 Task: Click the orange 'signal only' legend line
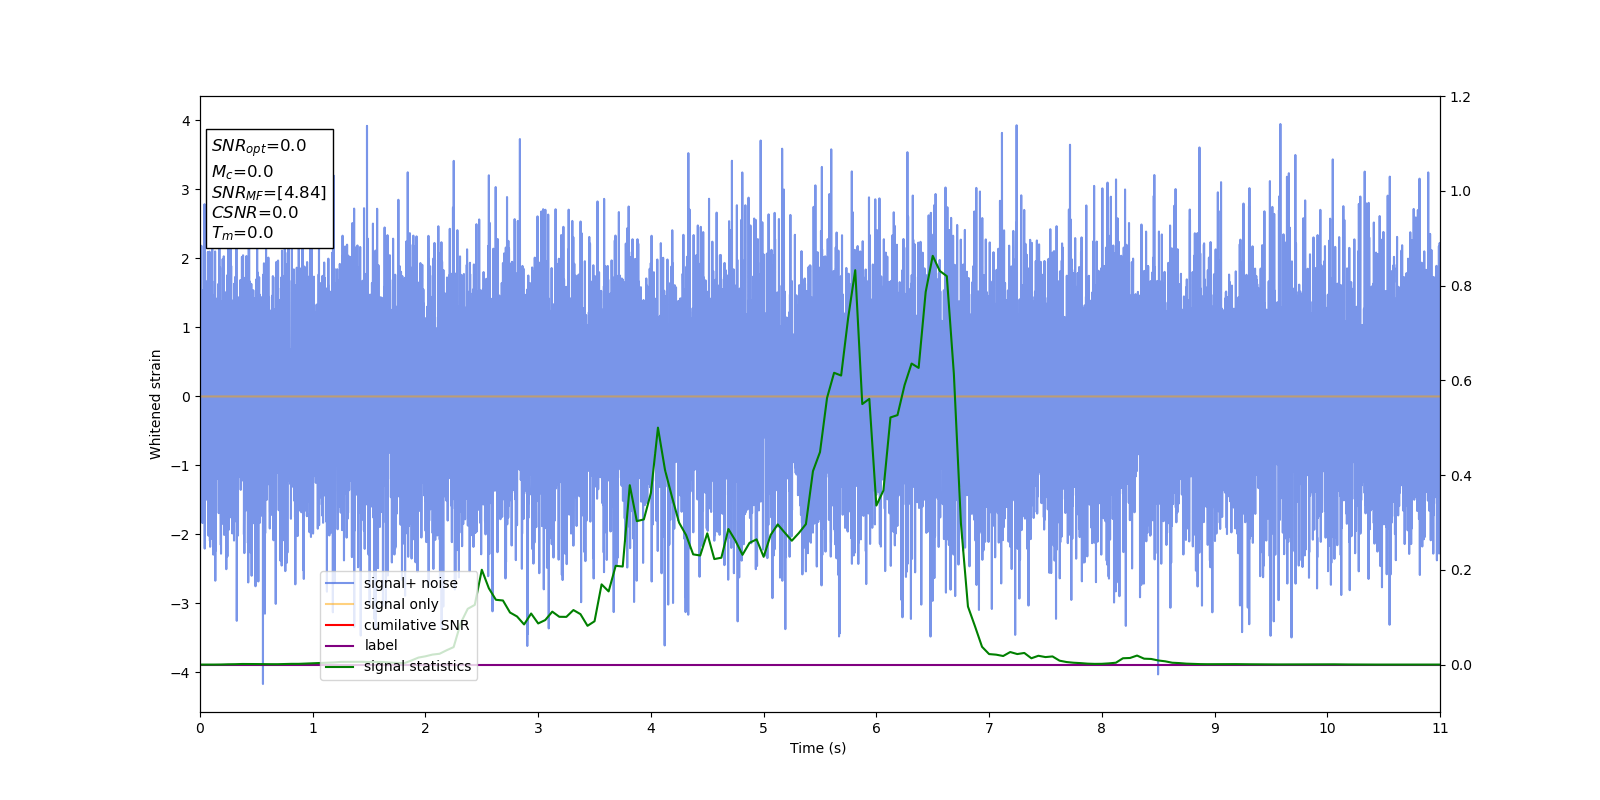pos(340,604)
